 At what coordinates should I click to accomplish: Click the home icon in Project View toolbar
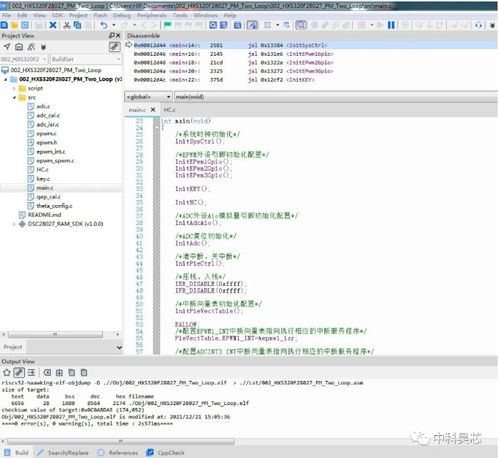click(19, 47)
